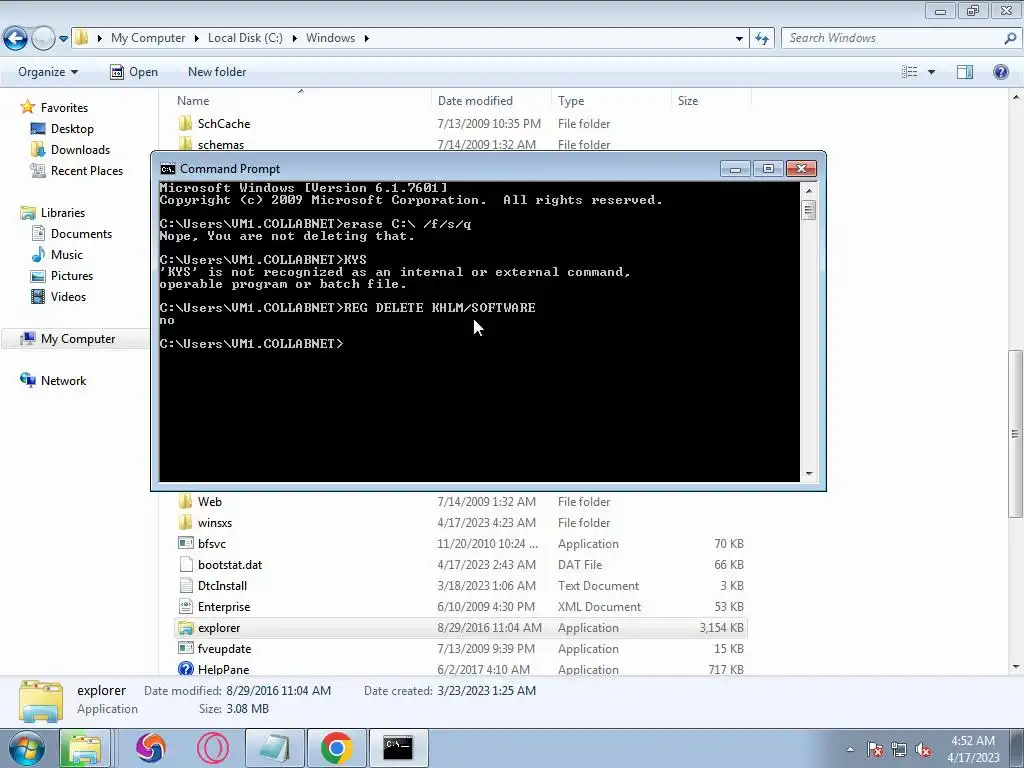Sort by Size column header
This screenshot has width=1024, height=768.
(711, 101)
